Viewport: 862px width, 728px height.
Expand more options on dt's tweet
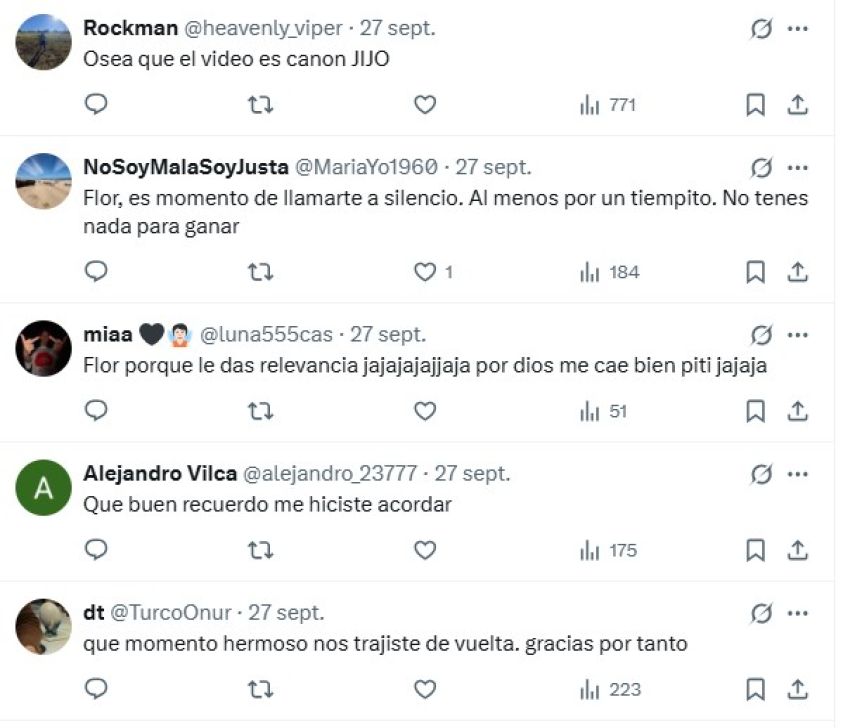(798, 612)
